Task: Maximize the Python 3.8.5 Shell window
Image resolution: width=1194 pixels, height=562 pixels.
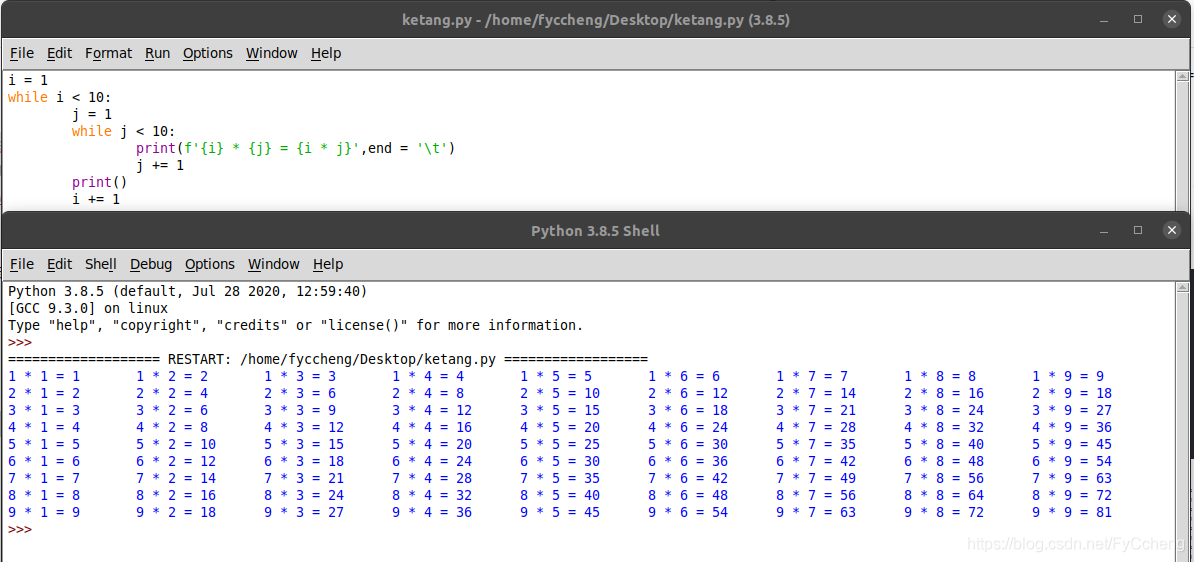Action: point(1138,230)
